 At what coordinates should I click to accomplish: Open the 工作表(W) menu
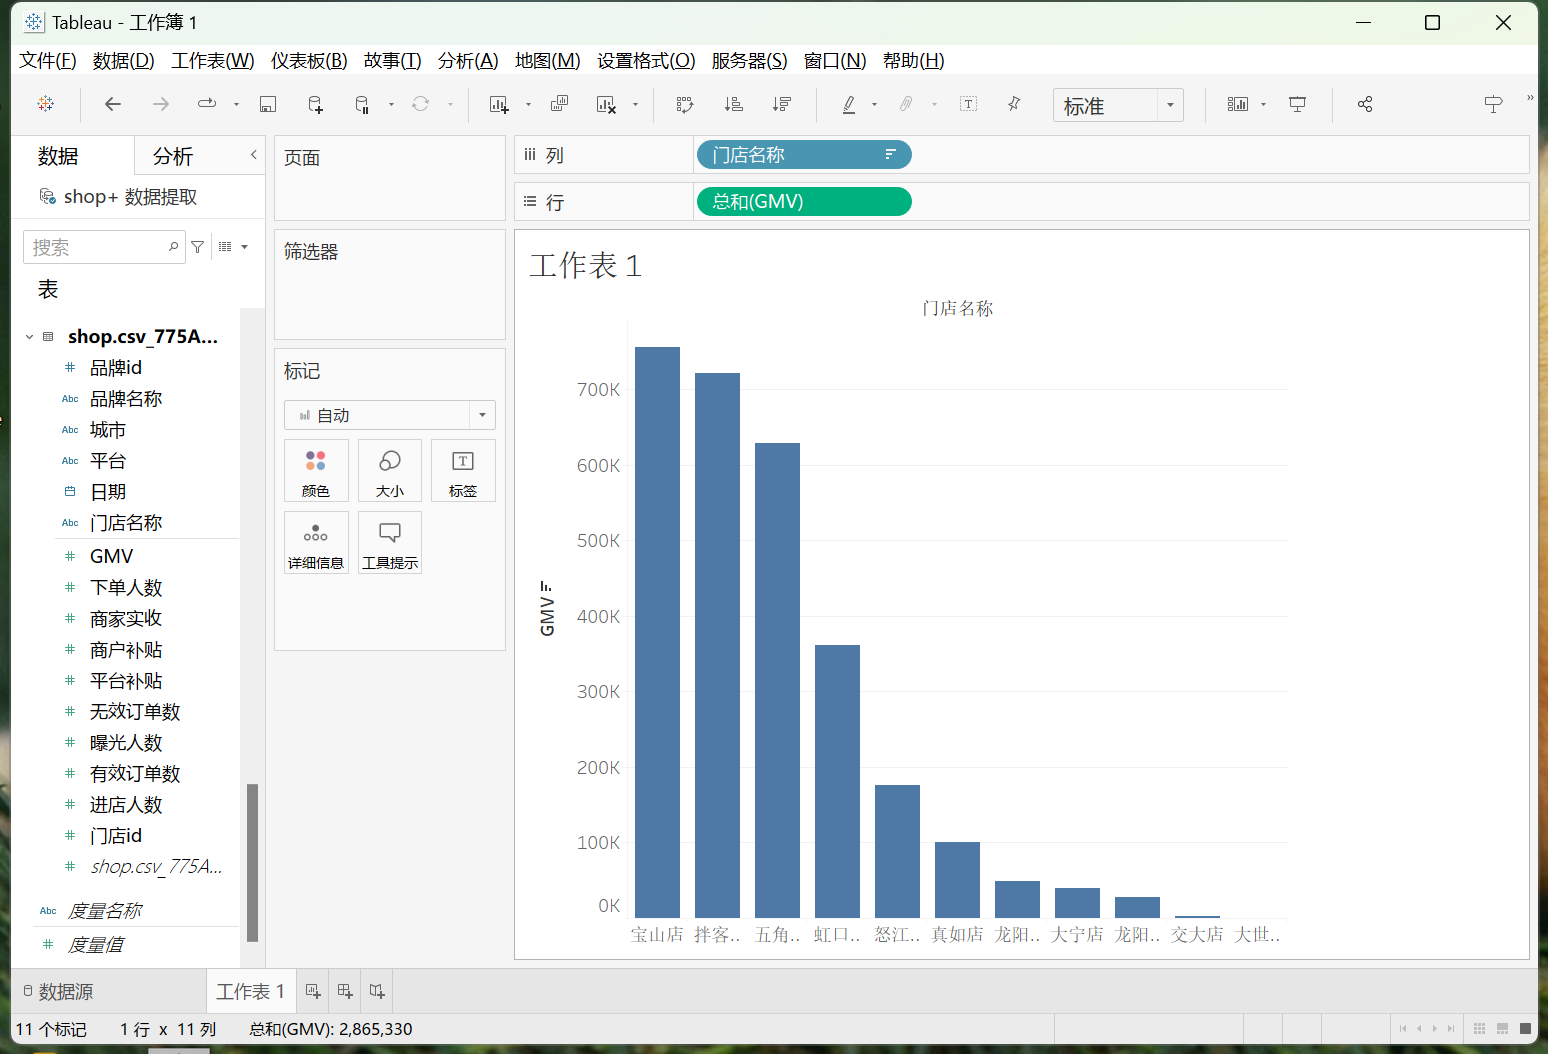coord(213,61)
